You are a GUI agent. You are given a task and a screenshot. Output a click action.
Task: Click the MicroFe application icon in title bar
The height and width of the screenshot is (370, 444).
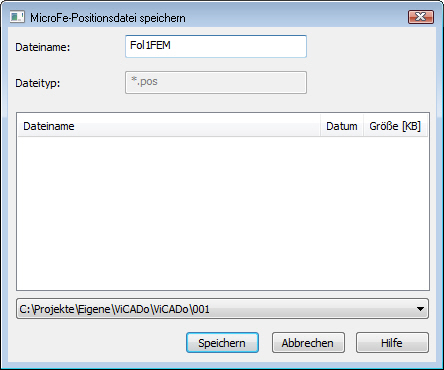[x=17, y=17]
